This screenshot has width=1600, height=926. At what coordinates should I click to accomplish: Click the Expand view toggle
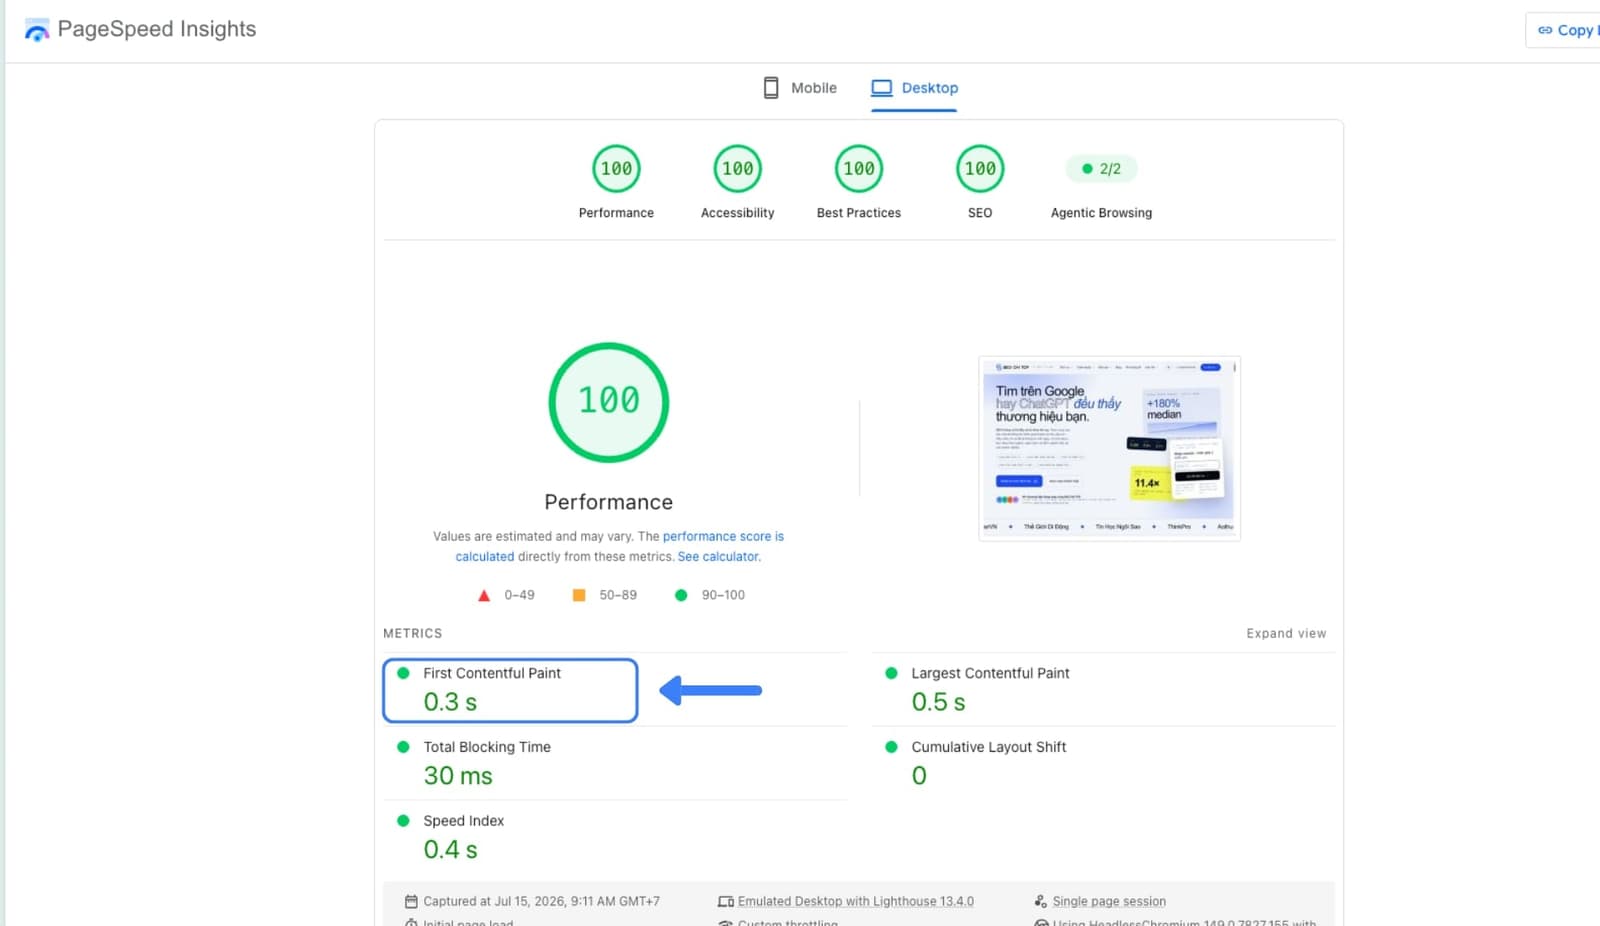tap(1286, 634)
